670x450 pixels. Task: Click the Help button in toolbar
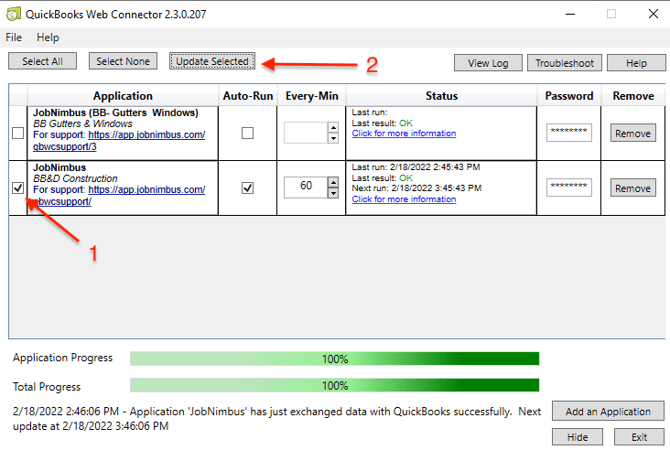[636, 63]
